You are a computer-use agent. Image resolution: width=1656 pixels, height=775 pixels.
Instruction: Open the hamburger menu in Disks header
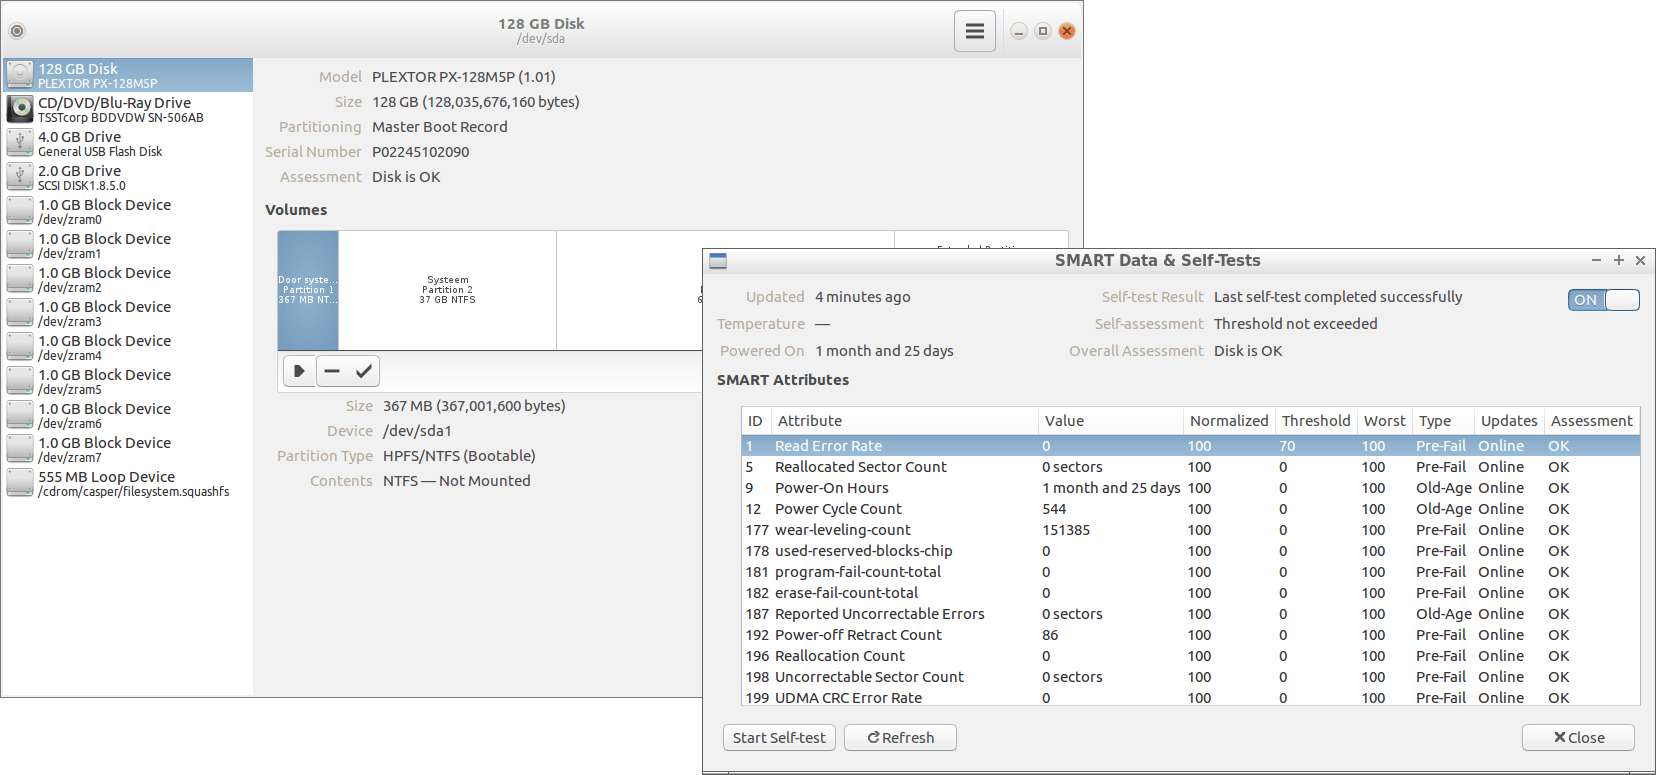pos(974,31)
